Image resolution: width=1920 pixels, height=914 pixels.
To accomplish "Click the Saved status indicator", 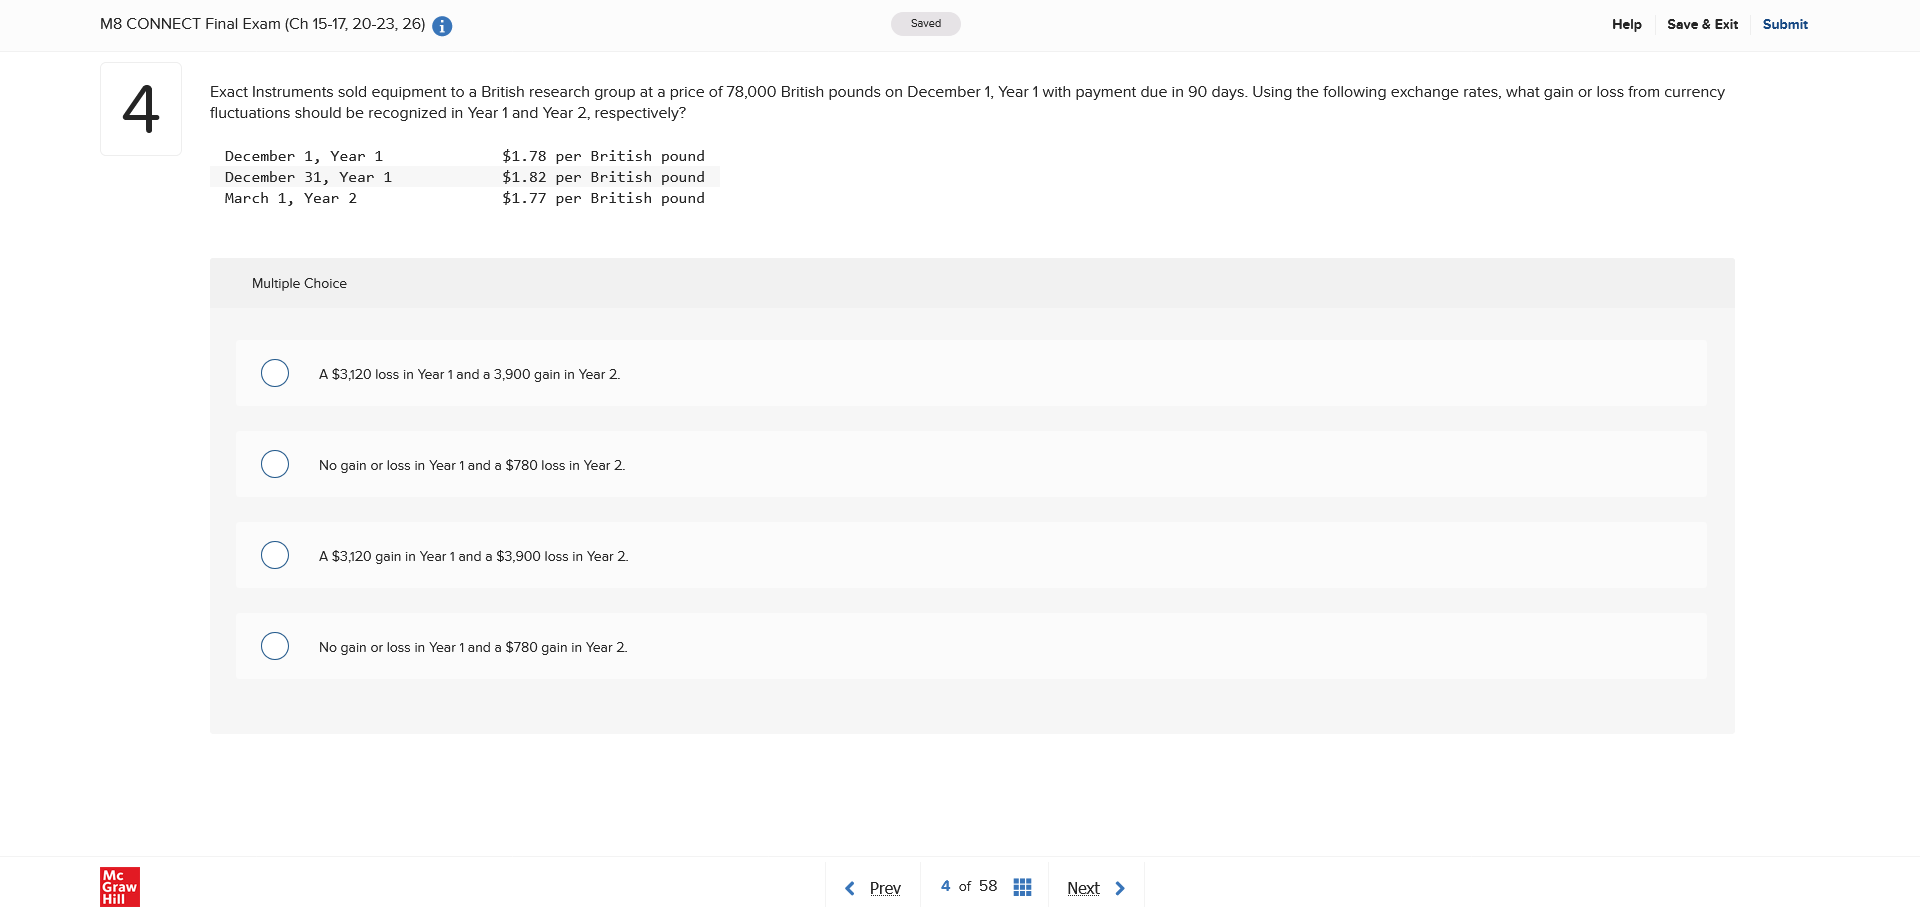I will 925,23.
